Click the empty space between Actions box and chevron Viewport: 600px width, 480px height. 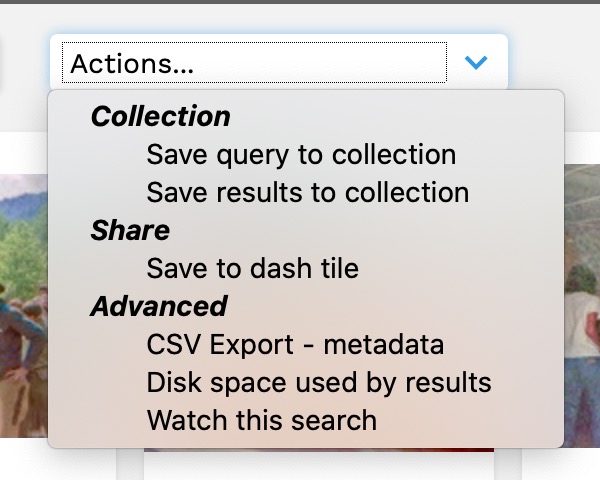pos(455,63)
